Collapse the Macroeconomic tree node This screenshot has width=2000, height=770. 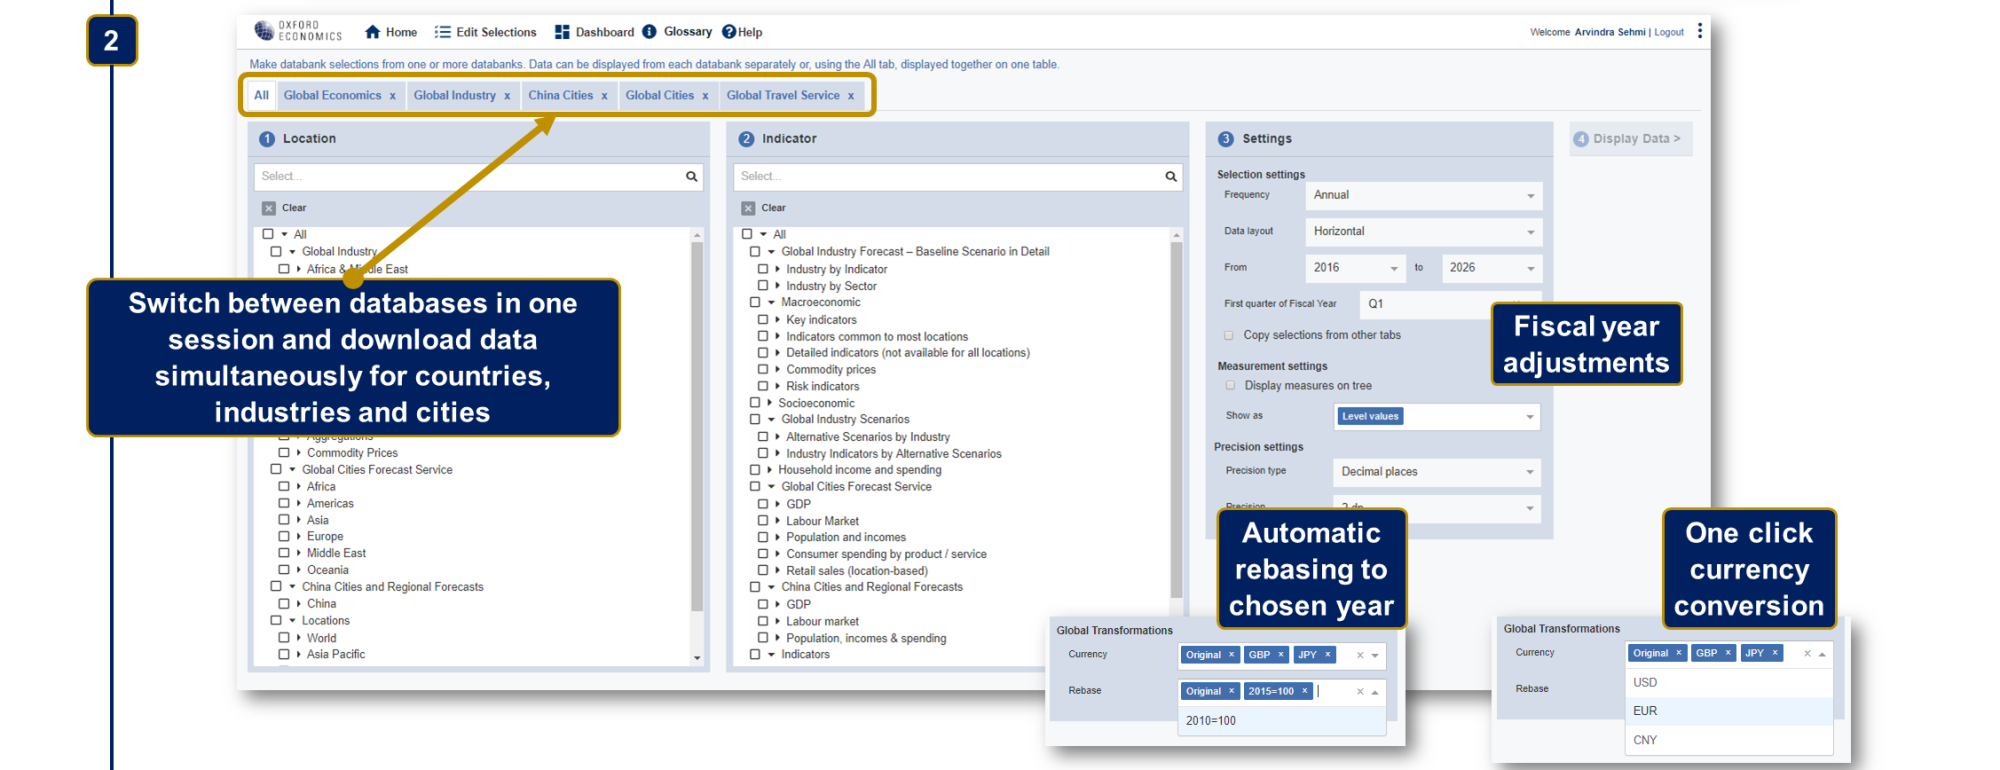(x=771, y=302)
